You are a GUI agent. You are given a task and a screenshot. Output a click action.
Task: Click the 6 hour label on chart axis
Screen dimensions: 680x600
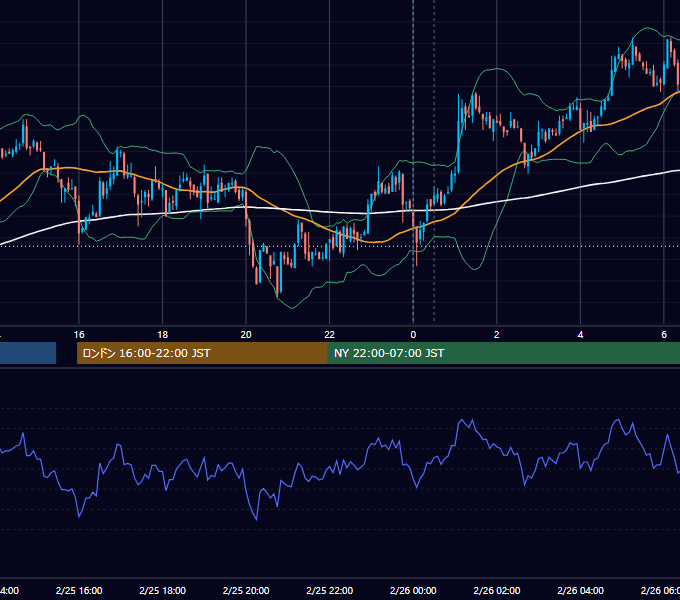tap(664, 335)
